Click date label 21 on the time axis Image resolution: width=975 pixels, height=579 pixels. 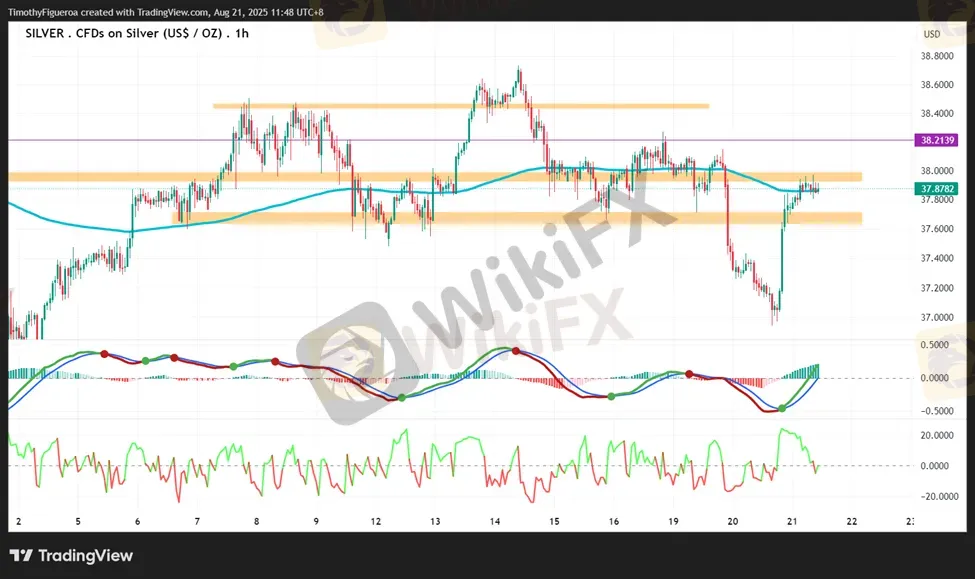pos(791,522)
